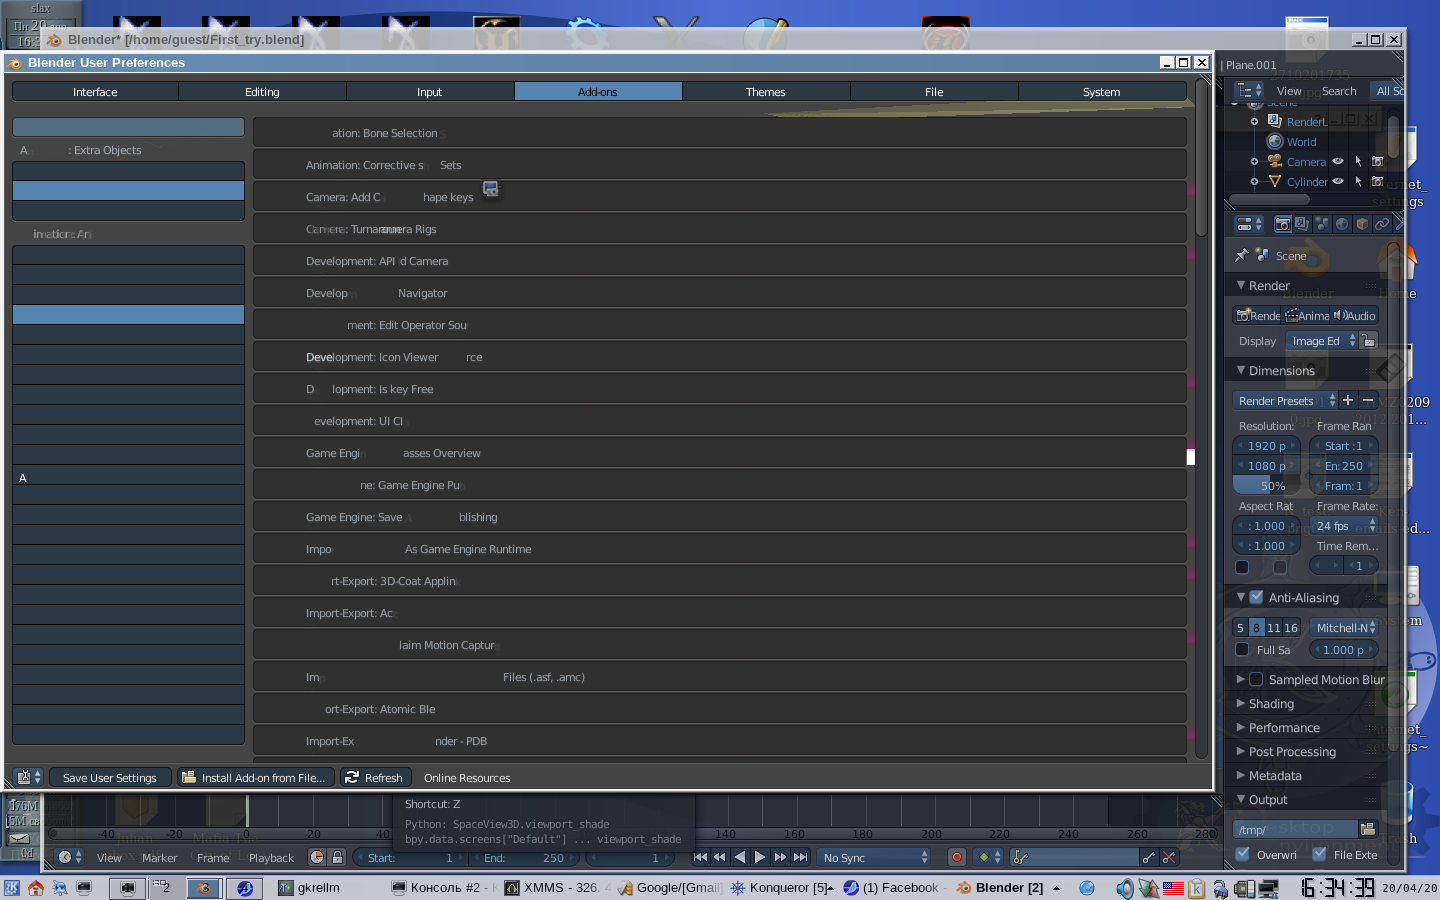This screenshot has height=900, width=1440.
Task: Switch to the File preferences tab
Action: click(x=934, y=91)
